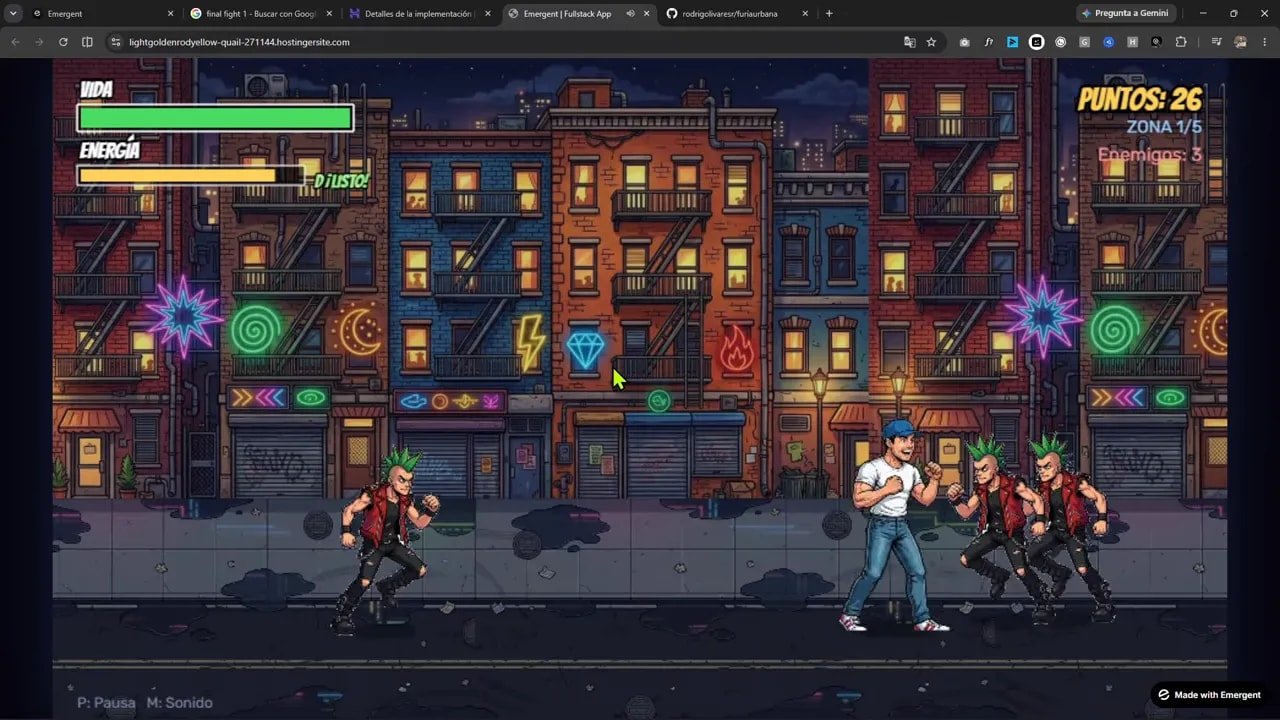Screen dimensions: 1280x720
Task: Click the M: Sonido hint text
Action: [x=179, y=703]
